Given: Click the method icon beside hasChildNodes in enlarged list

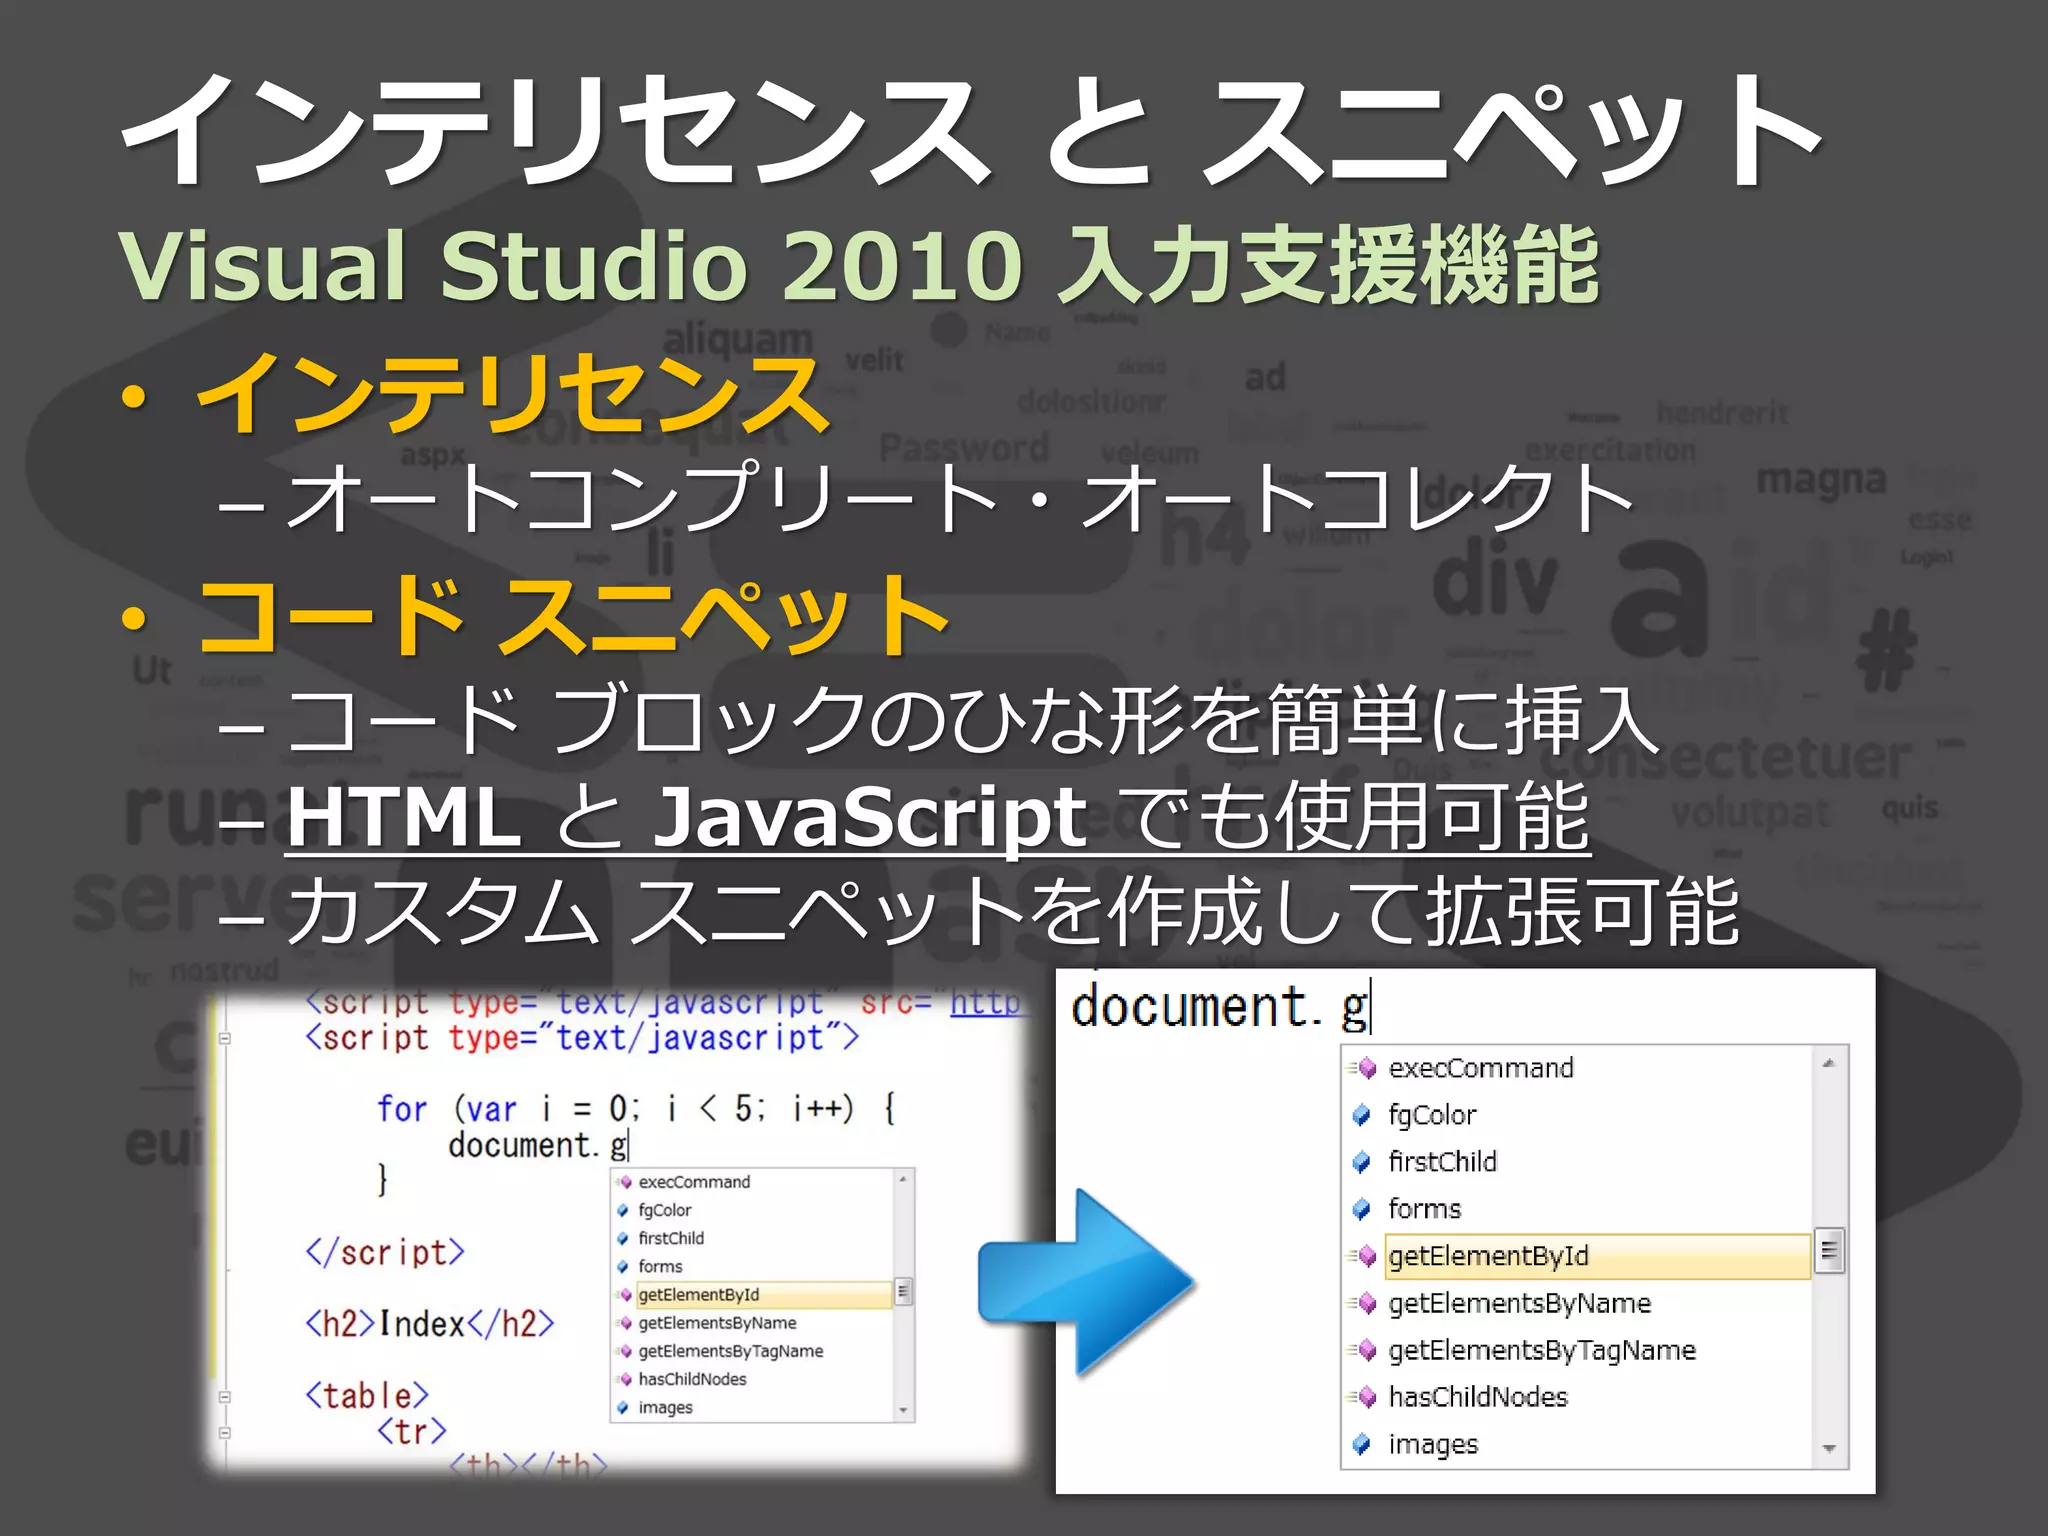Looking at the screenshot, I should [x=1363, y=1397].
